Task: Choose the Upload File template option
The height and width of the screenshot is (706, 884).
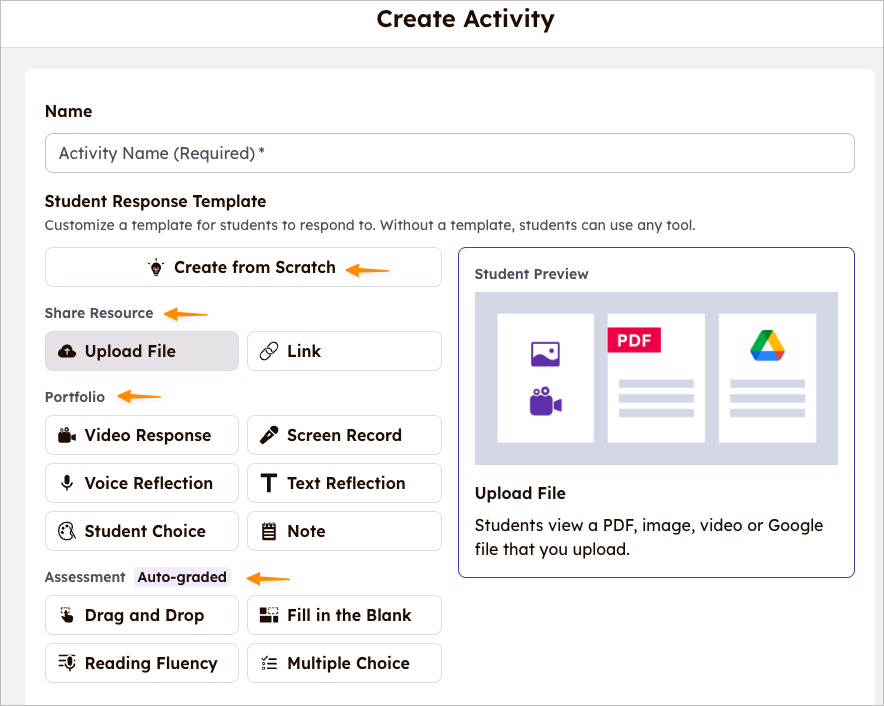Action: click(x=142, y=352)
